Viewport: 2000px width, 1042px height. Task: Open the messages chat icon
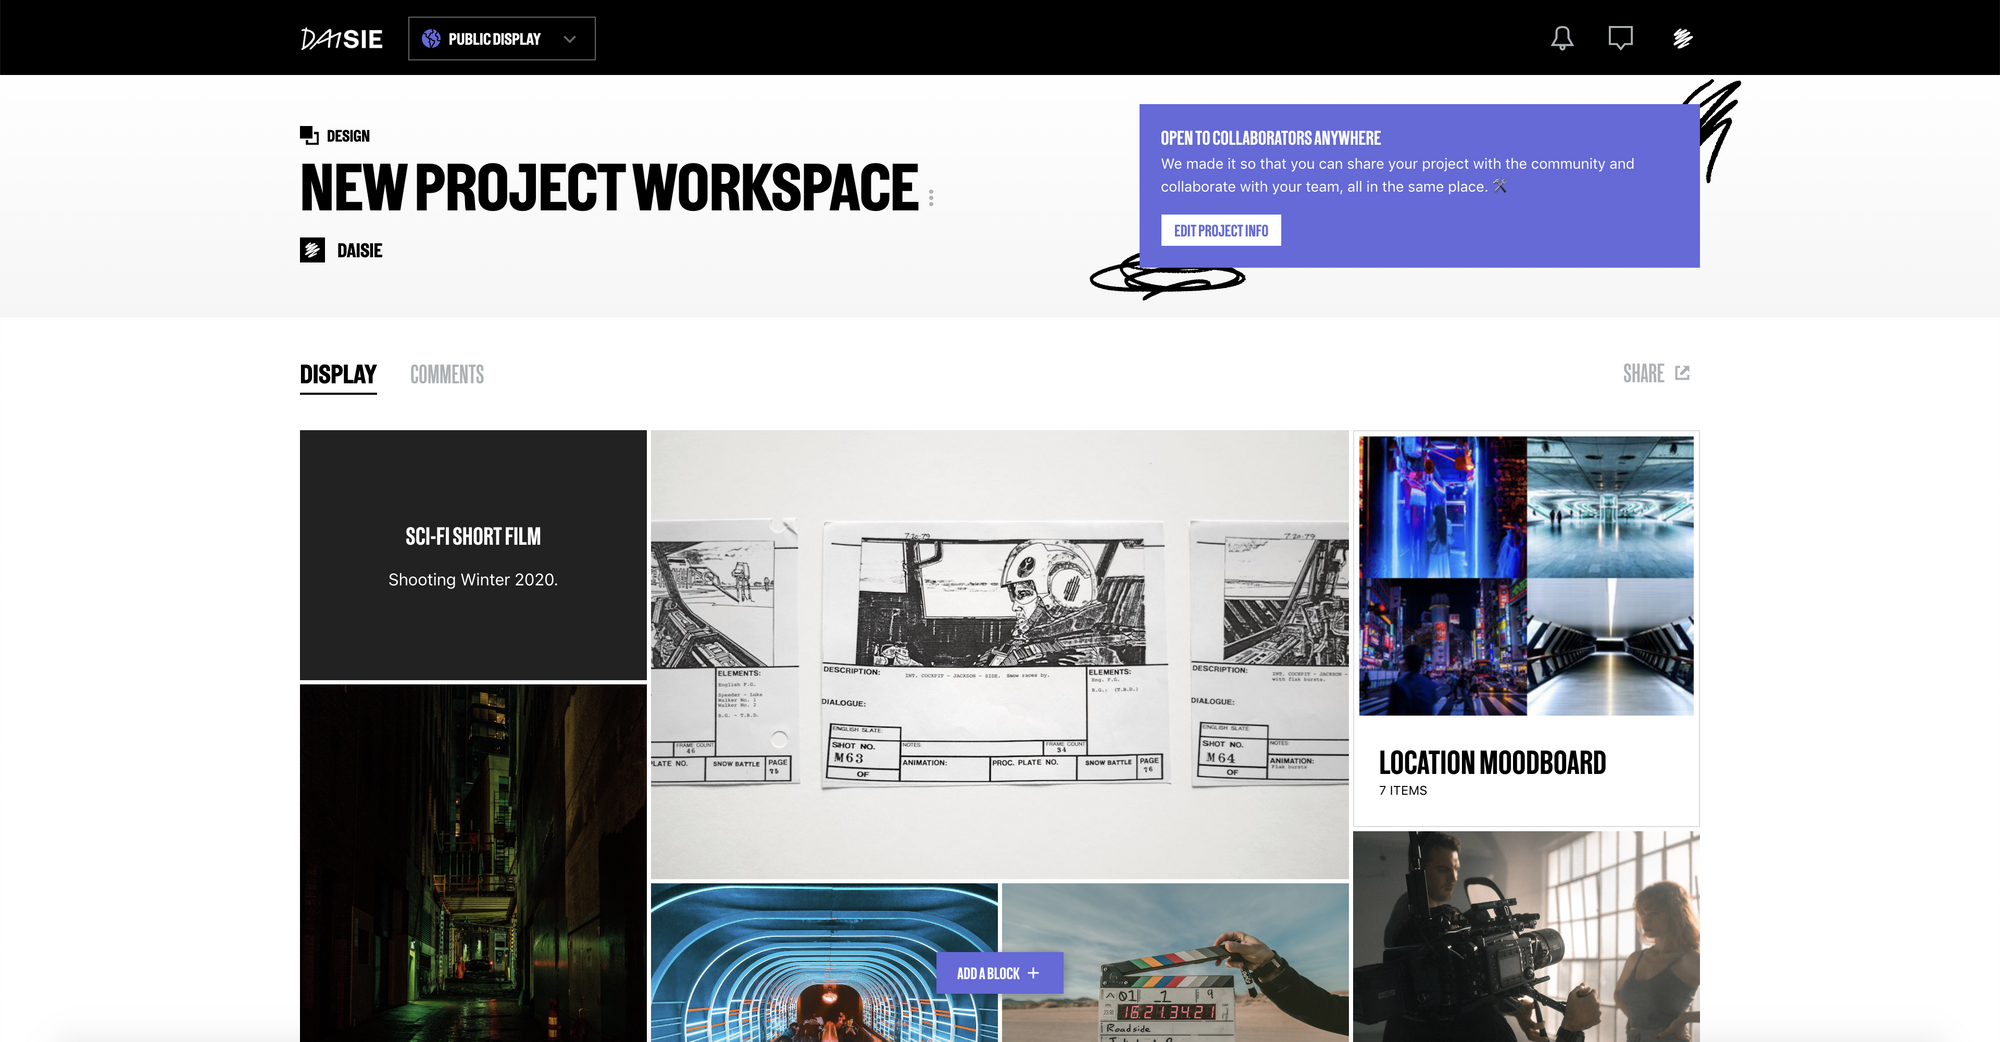[1620, 38]
